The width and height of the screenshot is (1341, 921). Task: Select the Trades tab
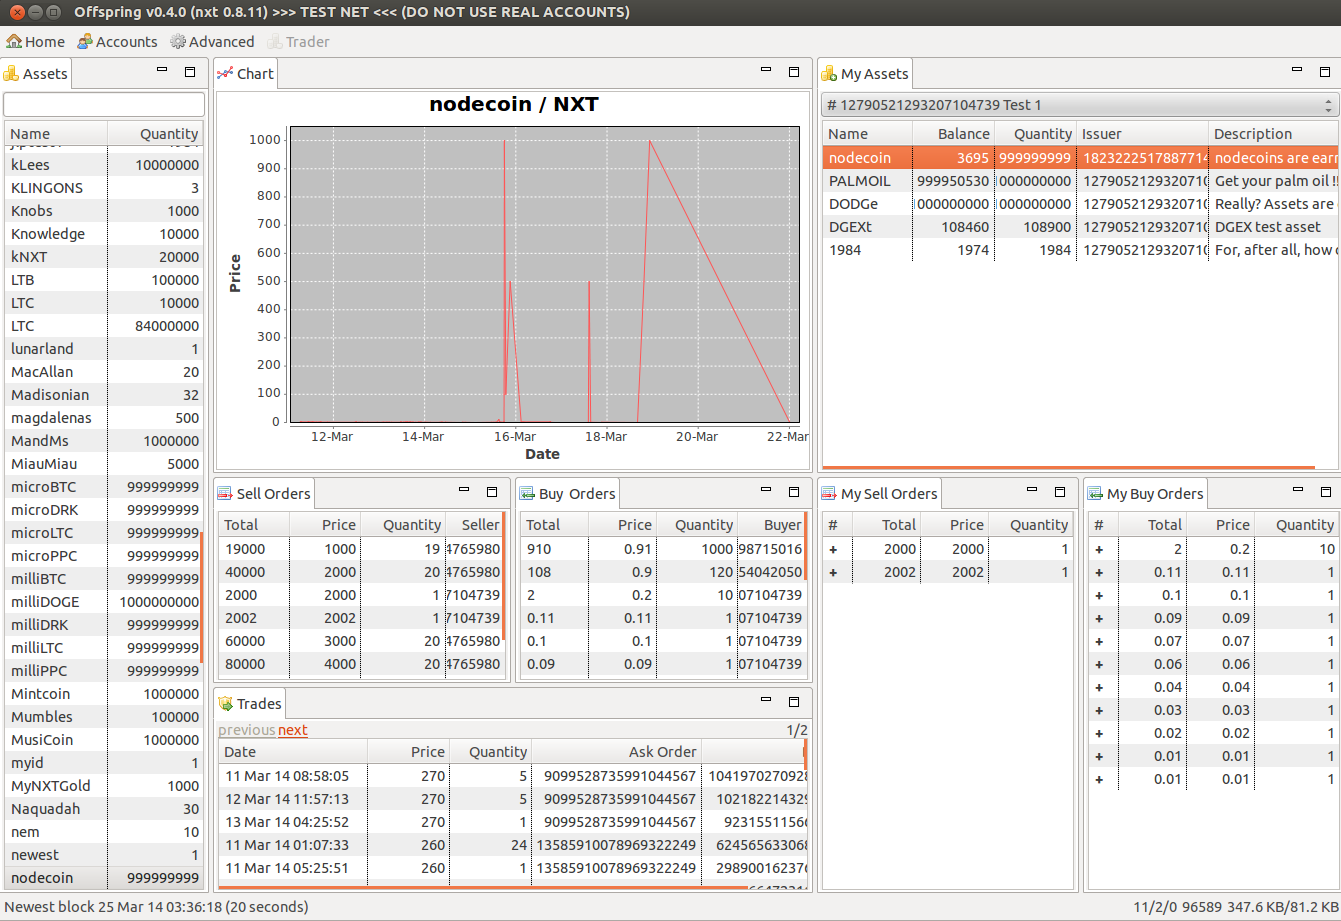[250, 704]
